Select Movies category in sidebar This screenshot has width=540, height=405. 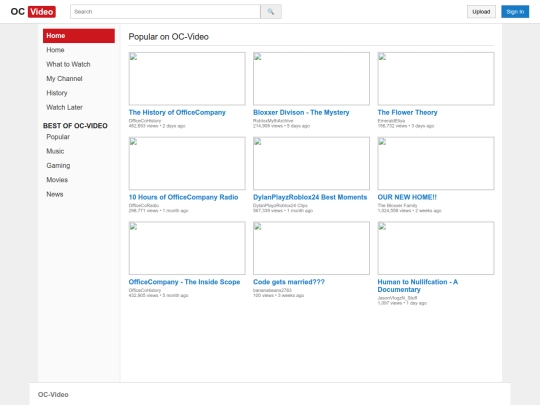(x=57, y=180)
